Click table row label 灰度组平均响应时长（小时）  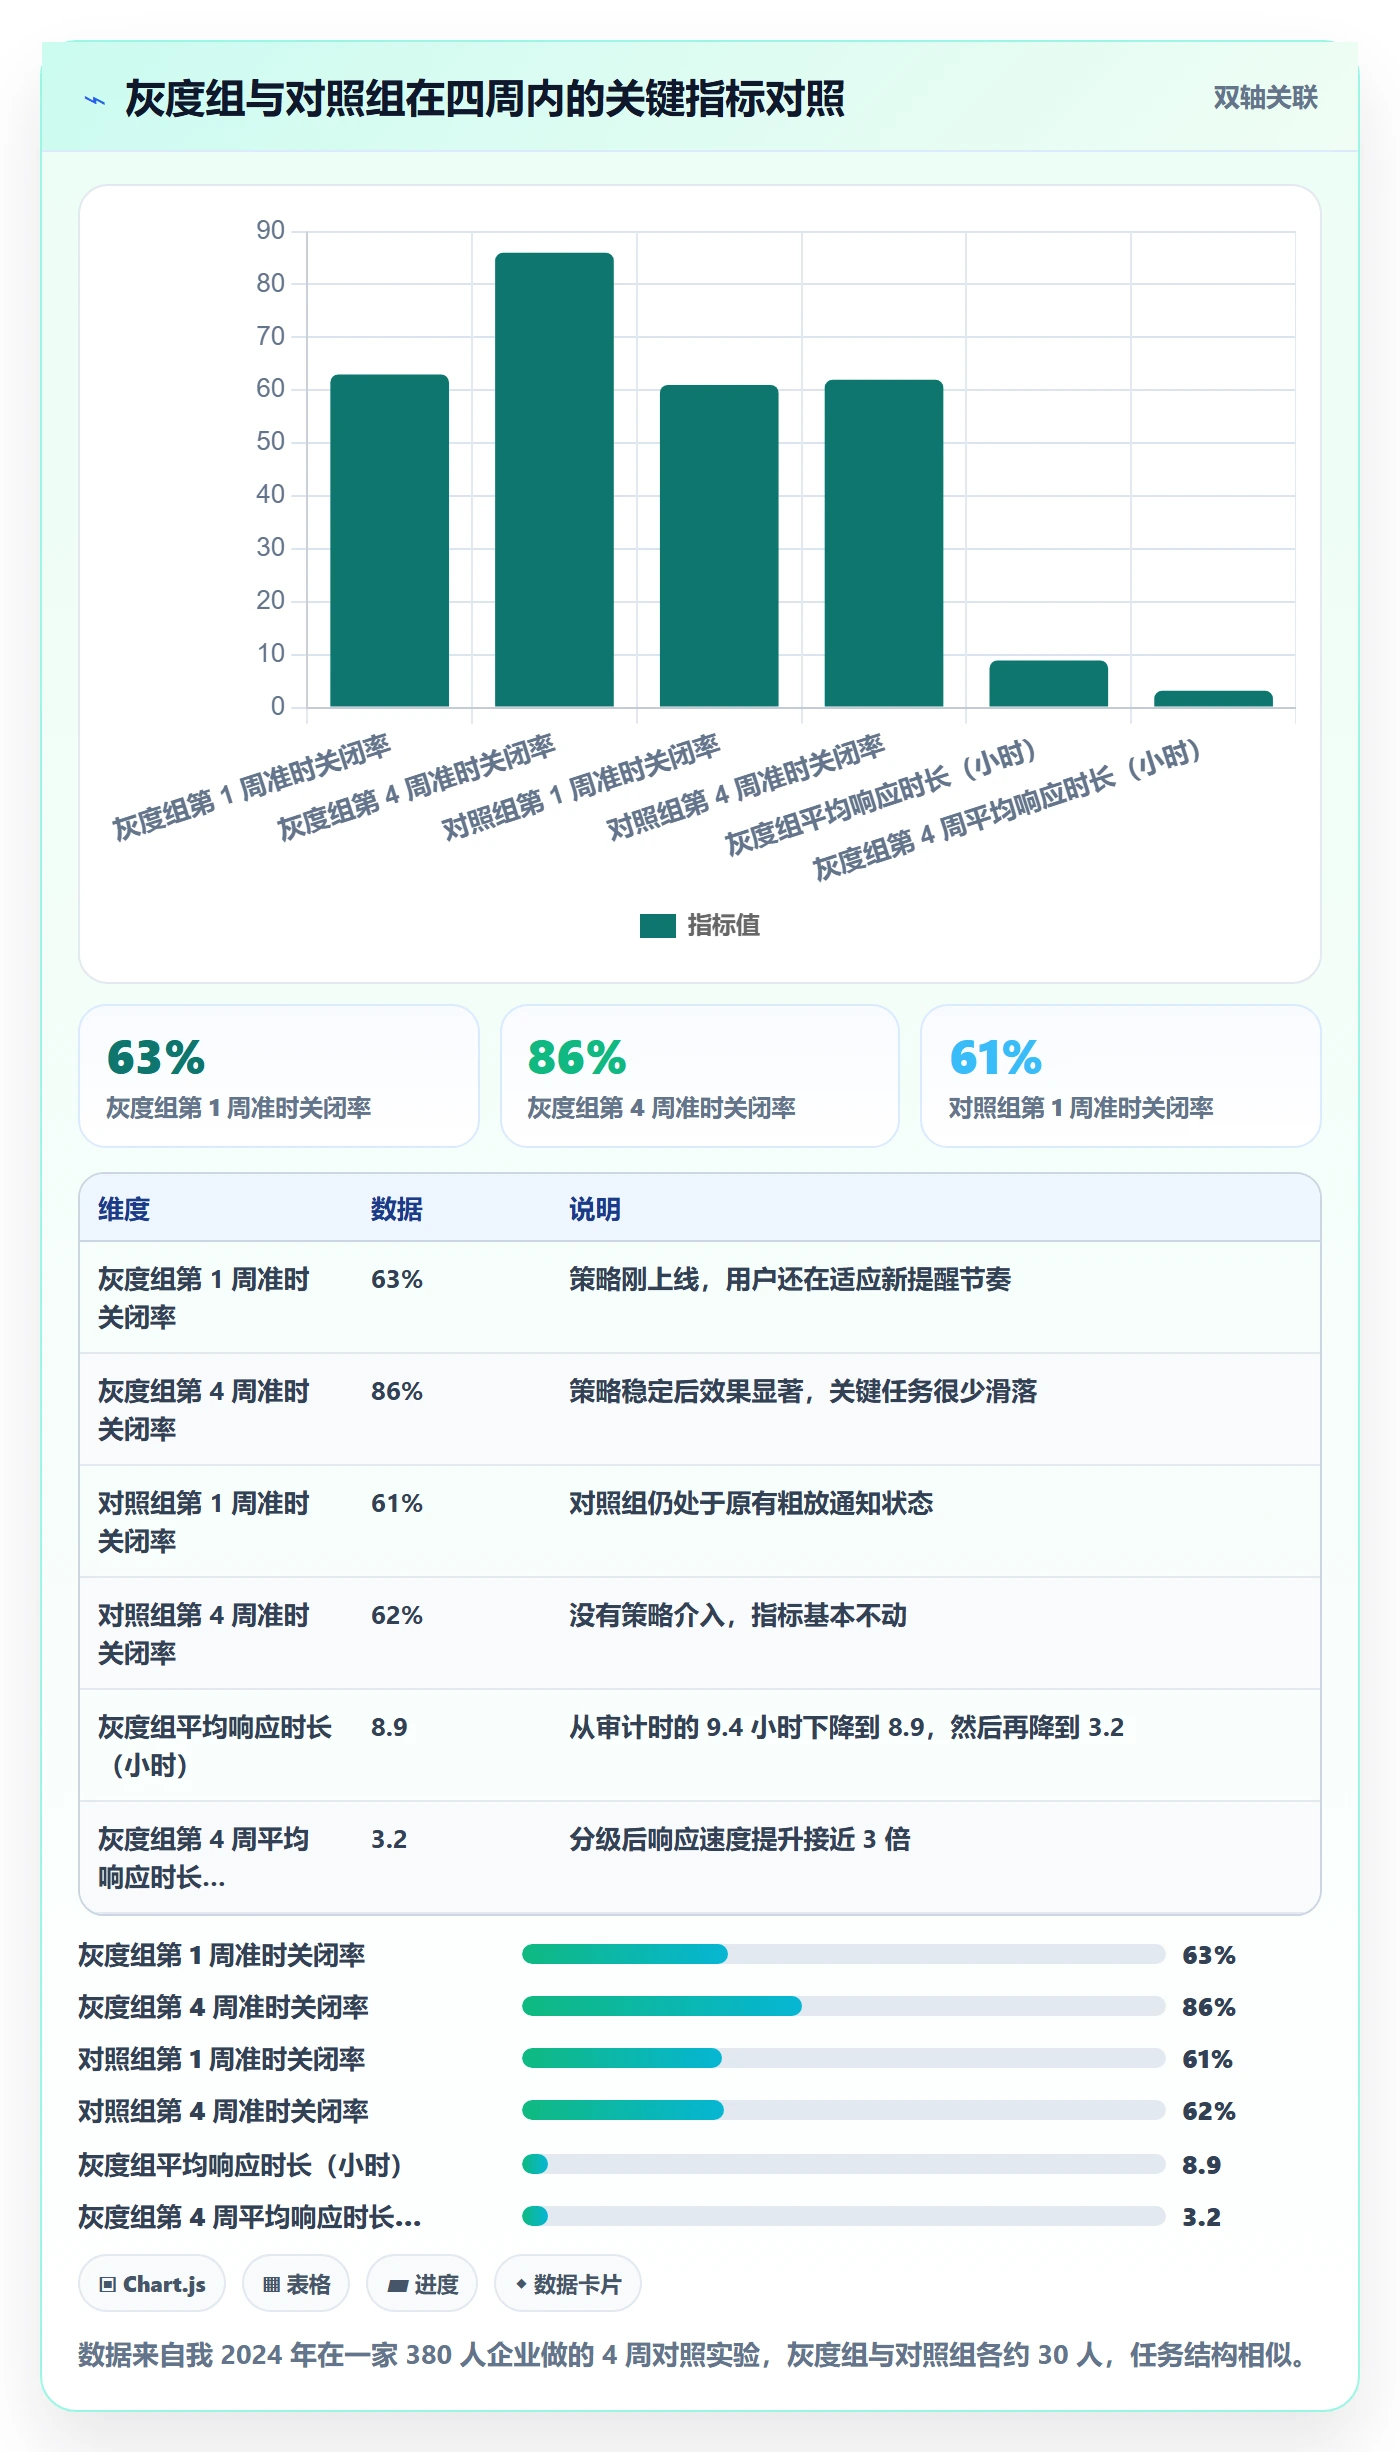point(215,1746)
